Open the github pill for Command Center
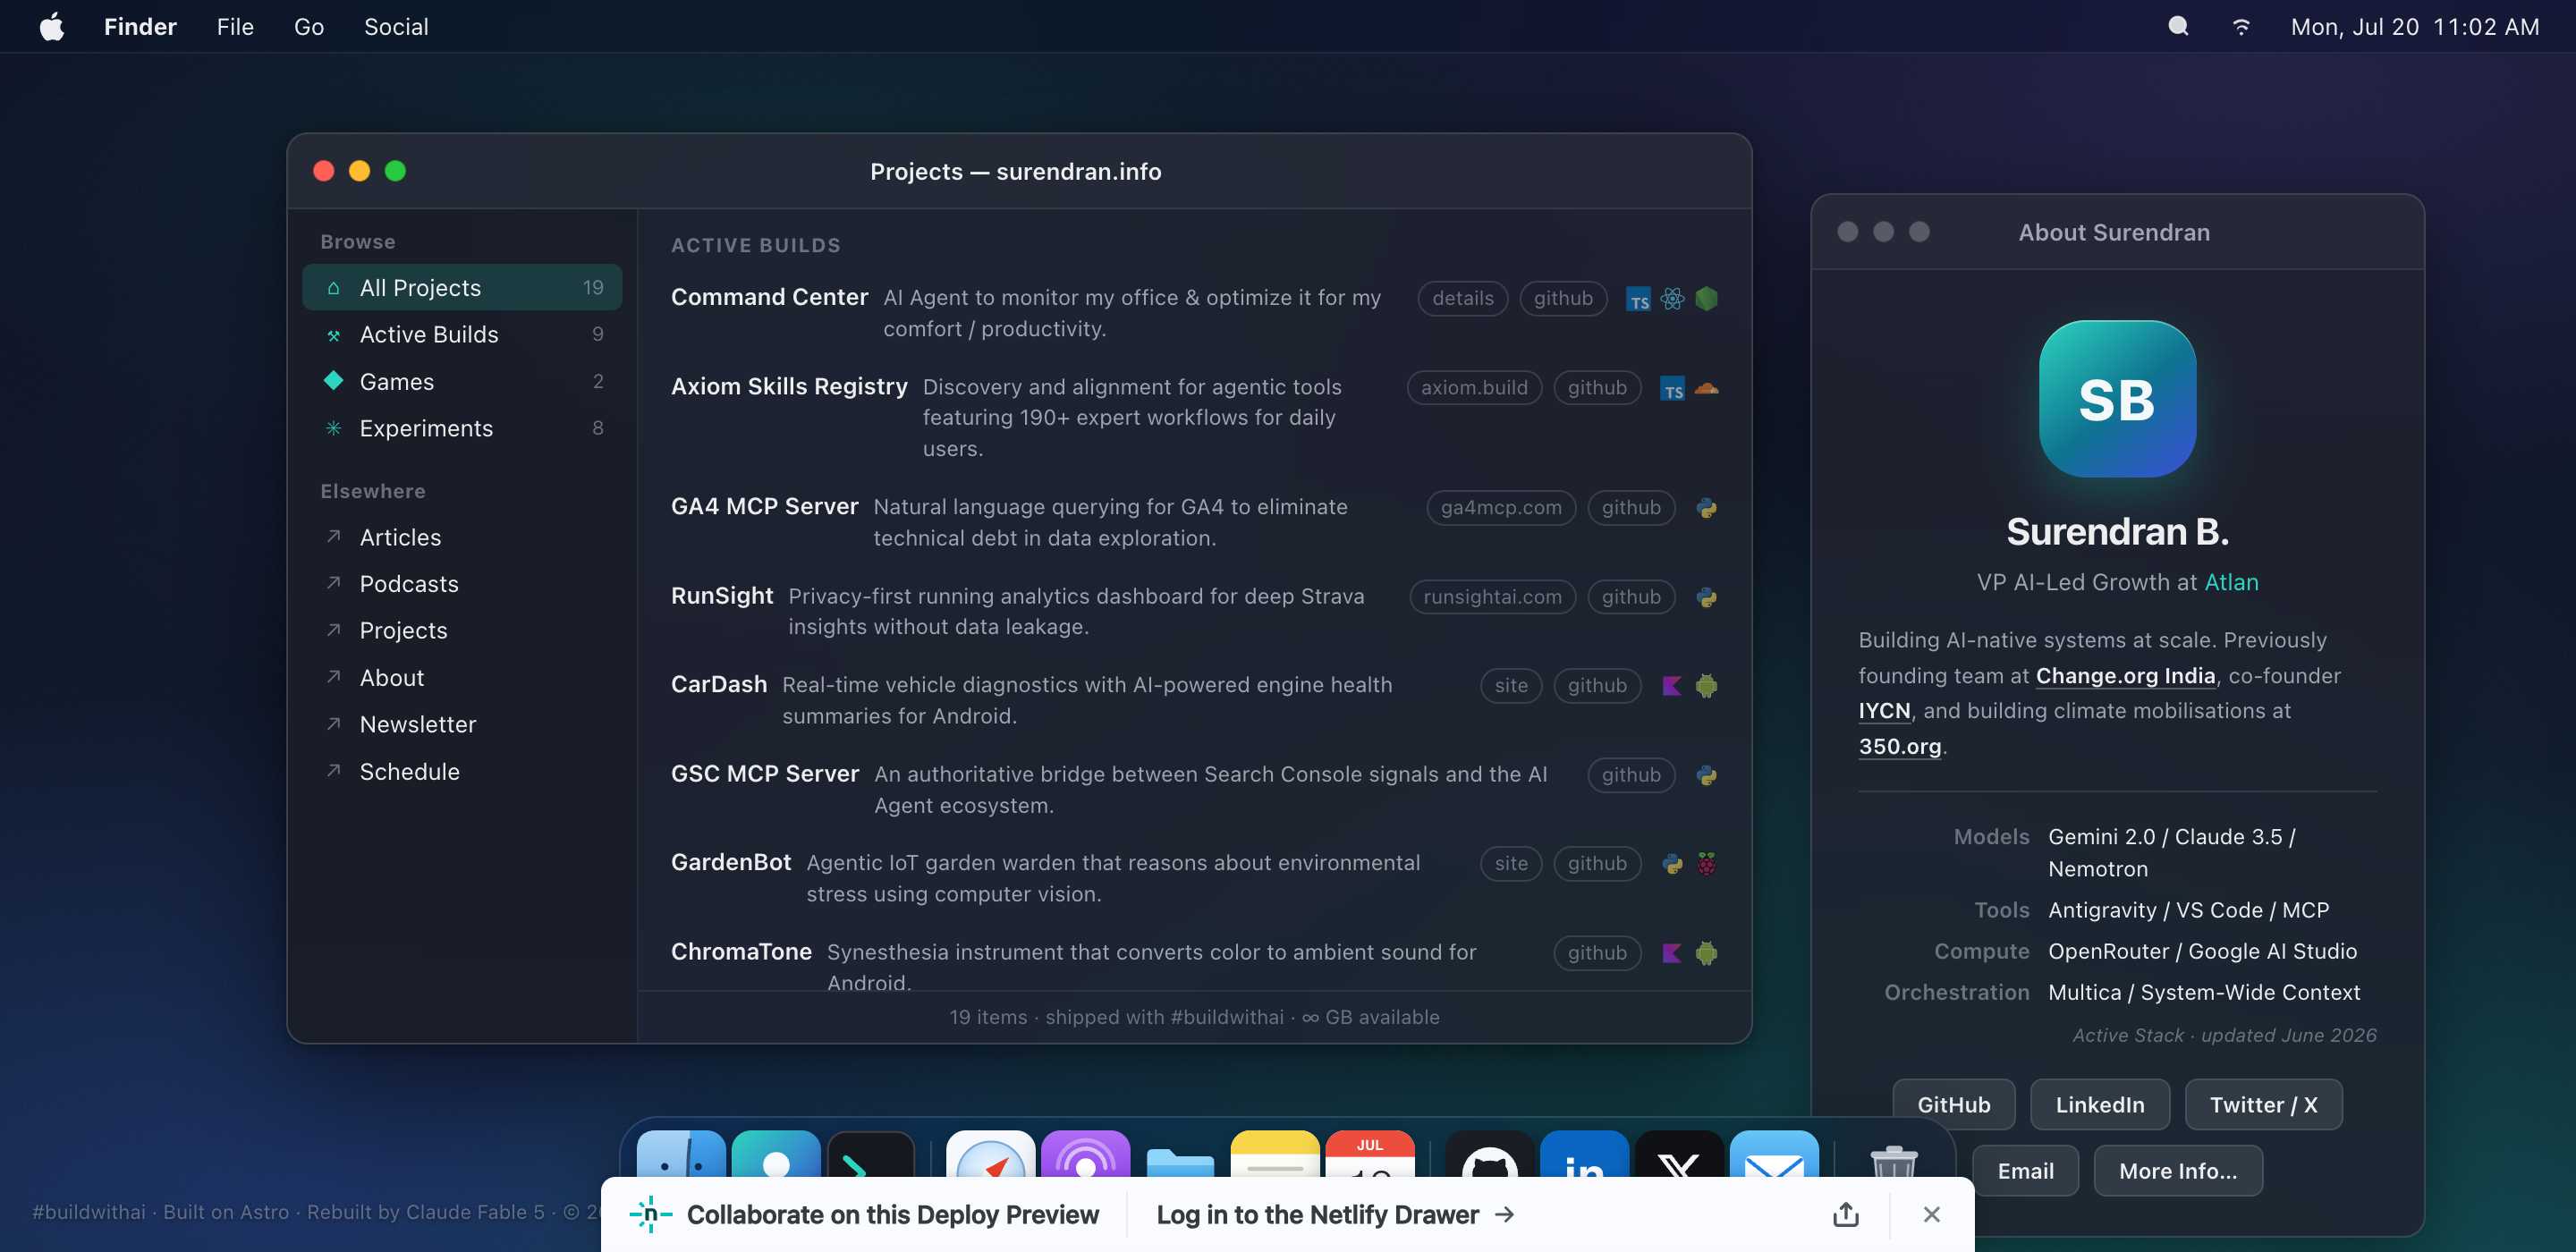 click(1563, 299)
